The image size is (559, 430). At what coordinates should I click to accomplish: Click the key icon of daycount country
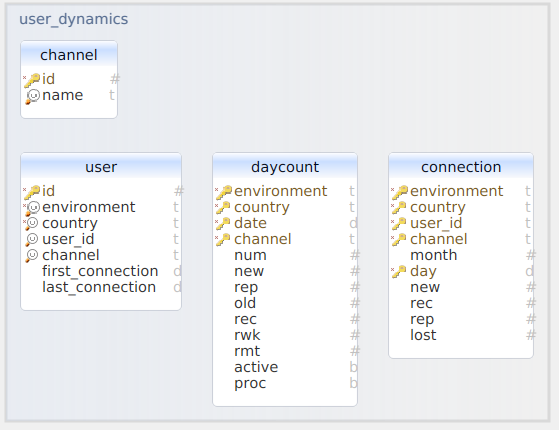tap(224, 208)
